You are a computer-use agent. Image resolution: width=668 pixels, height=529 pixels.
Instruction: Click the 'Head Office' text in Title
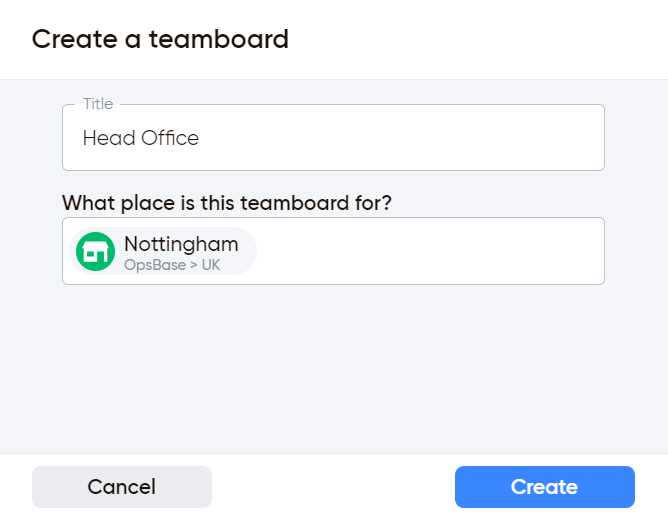click(x=141, y=138)
